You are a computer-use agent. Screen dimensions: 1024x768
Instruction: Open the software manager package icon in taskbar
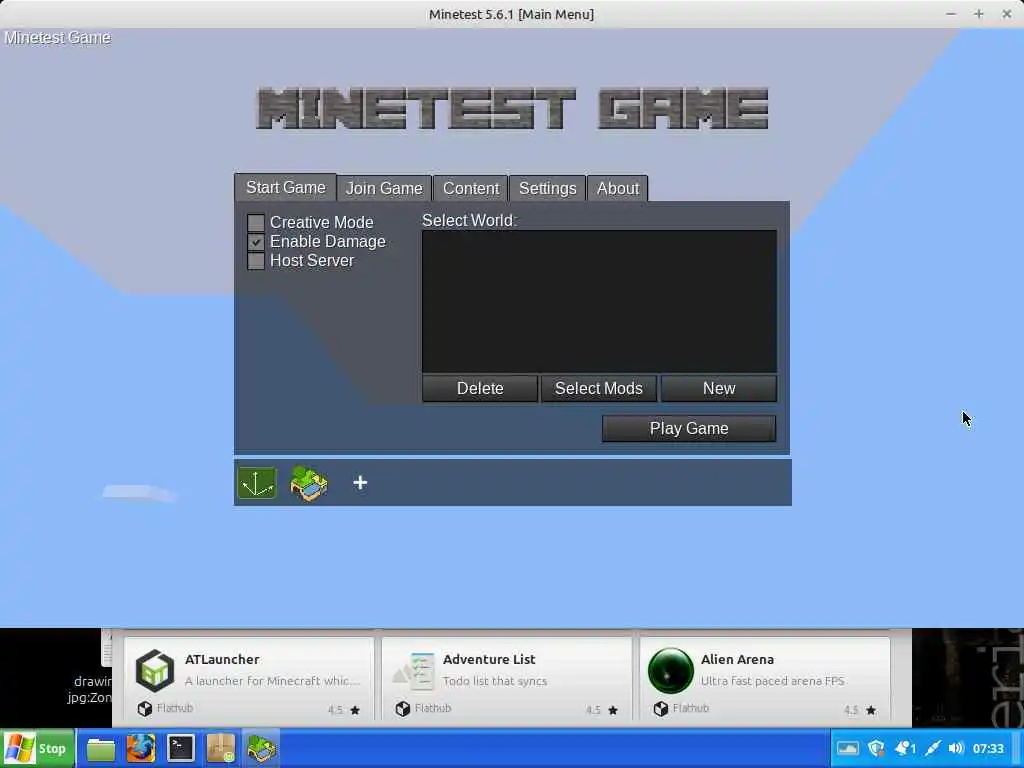pos(221,748)
